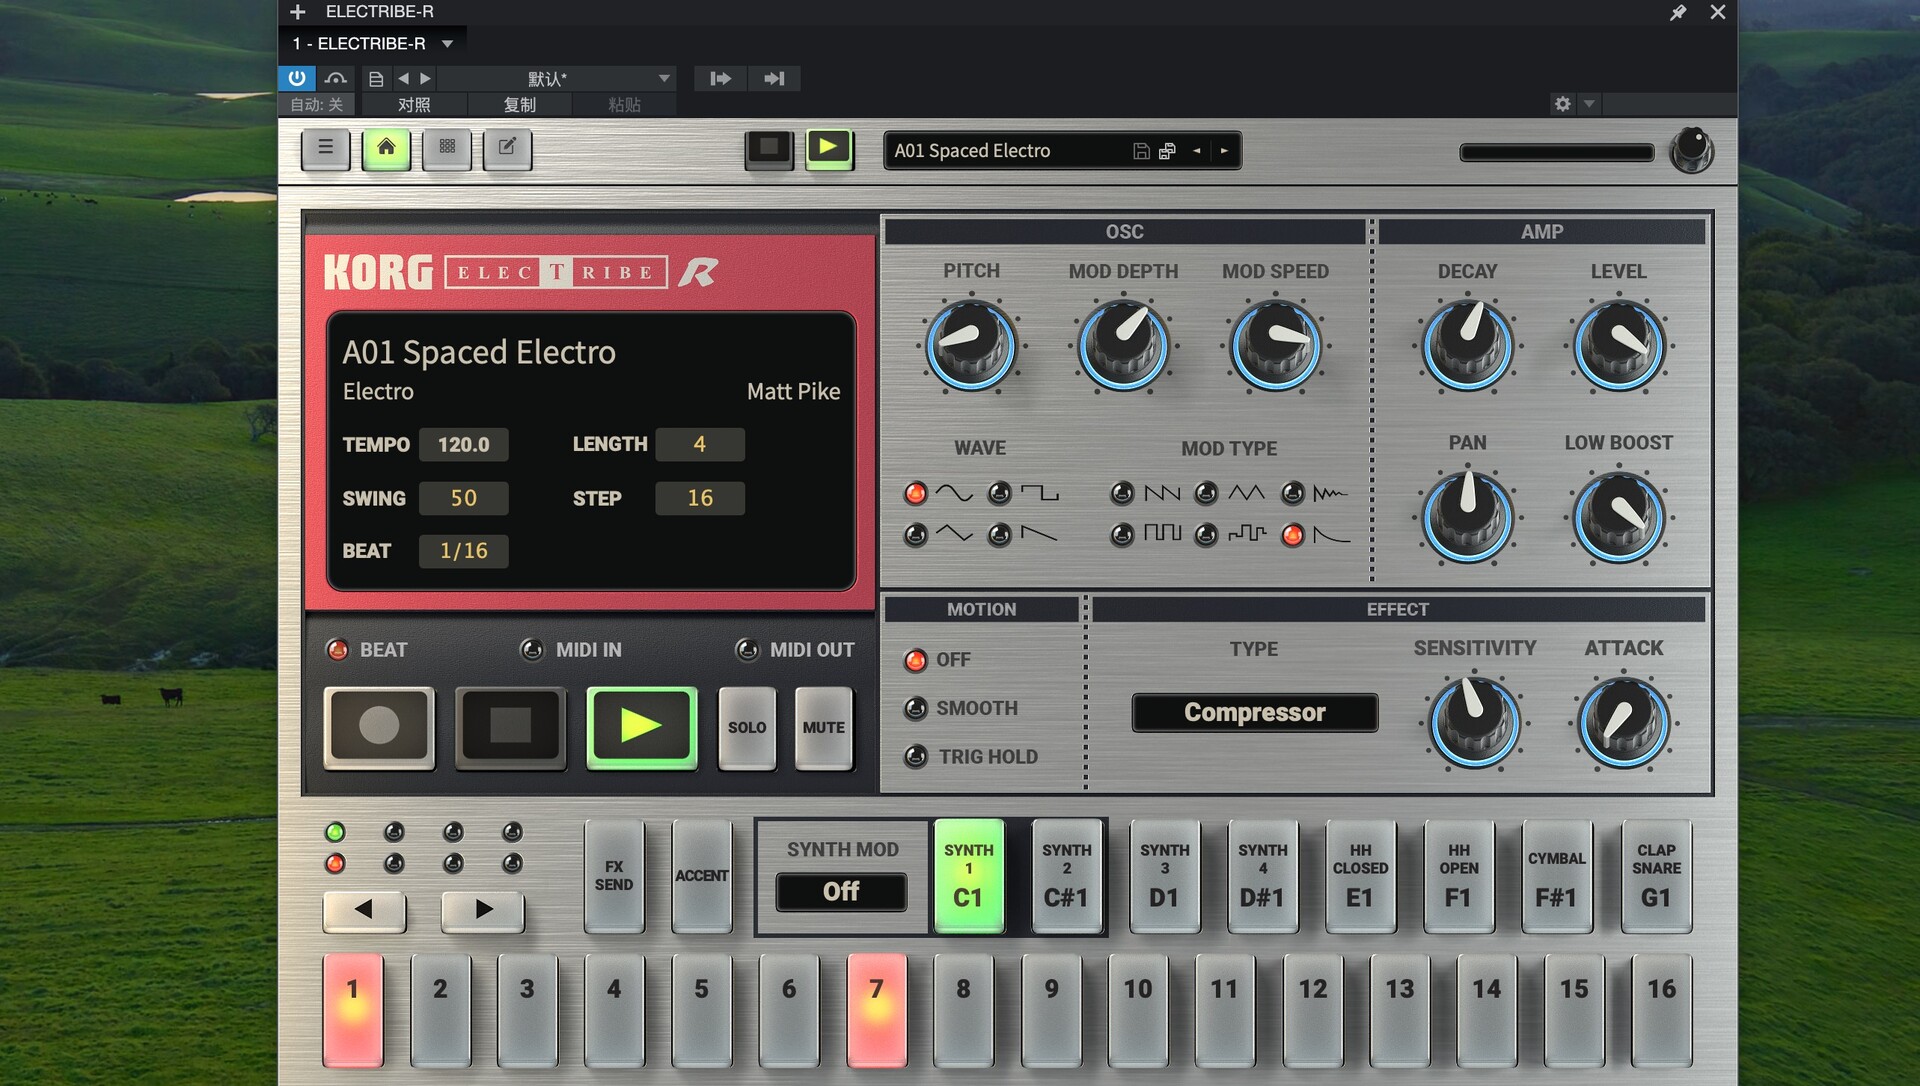Image resolution: width=1920 pixels, height=1086 pixels.
Task: Click the plus icon in title bar
Action: coord(297,12)
